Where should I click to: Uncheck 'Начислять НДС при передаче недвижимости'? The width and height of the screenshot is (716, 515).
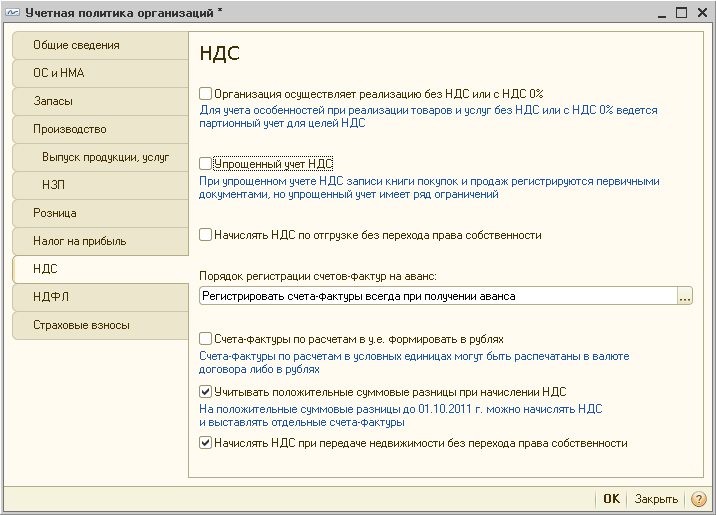pyautogui.click(x=206, y=443)
